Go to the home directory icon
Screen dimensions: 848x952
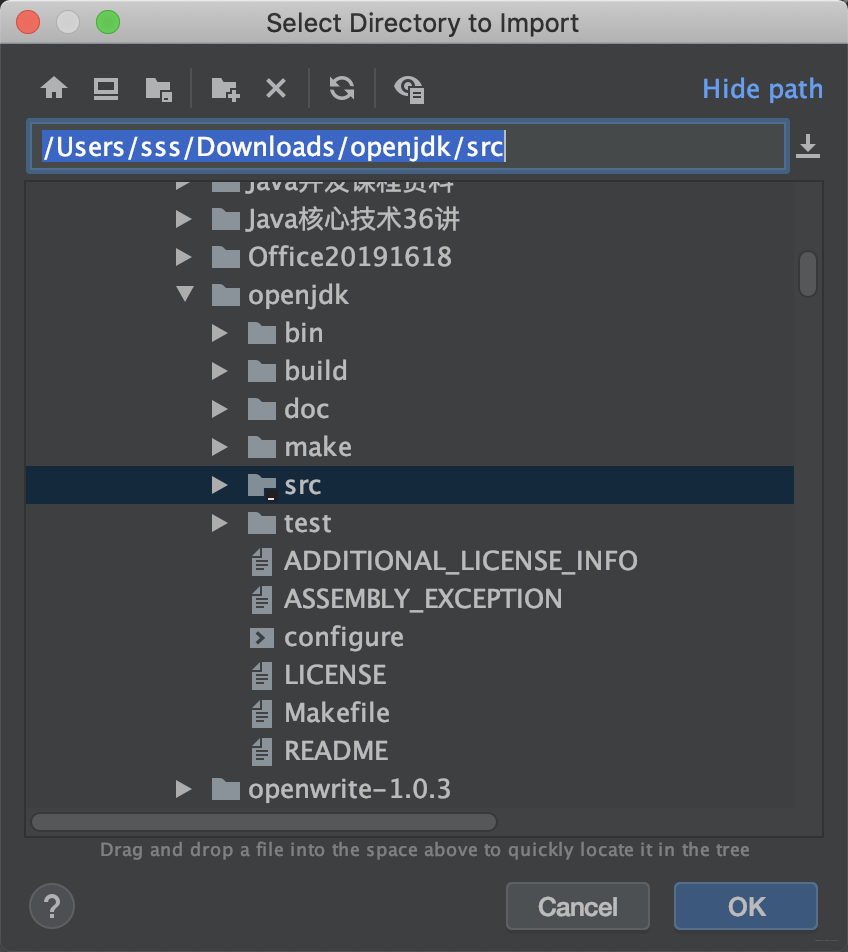tap(54, 89)
